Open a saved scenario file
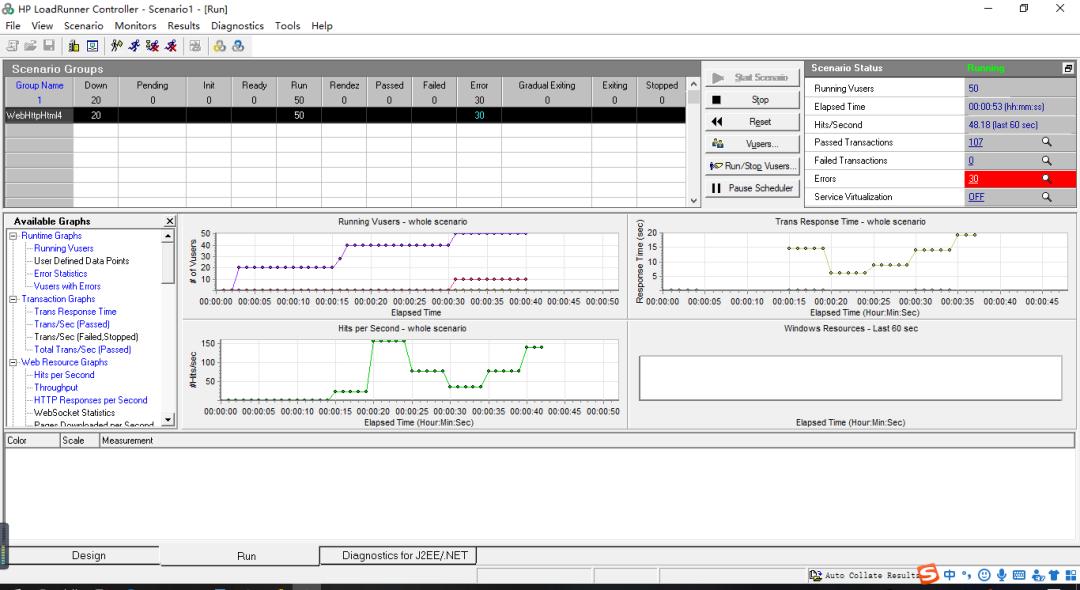This screenshot has width=1080, height=590. 30,45
